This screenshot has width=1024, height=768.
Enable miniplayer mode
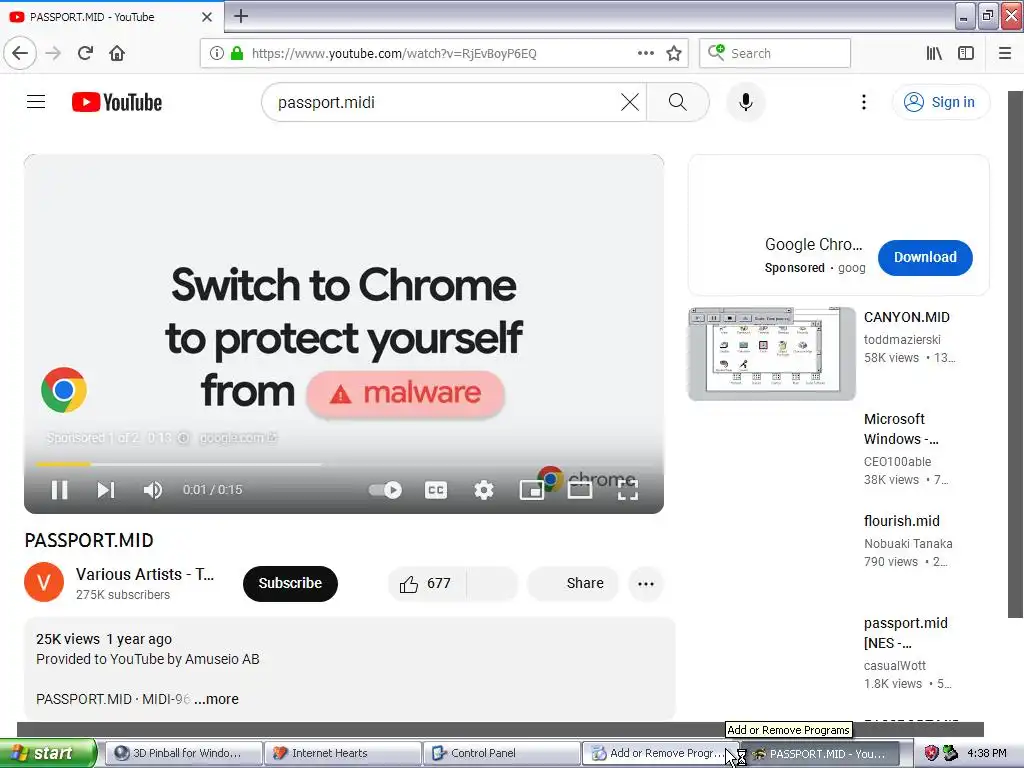(x=532, y=490)
